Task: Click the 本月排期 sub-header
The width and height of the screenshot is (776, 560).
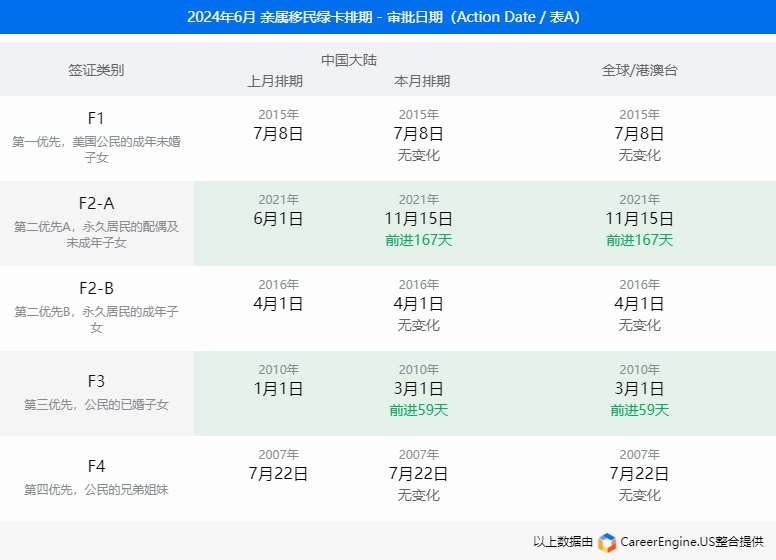Action: [x=422, y=81]
